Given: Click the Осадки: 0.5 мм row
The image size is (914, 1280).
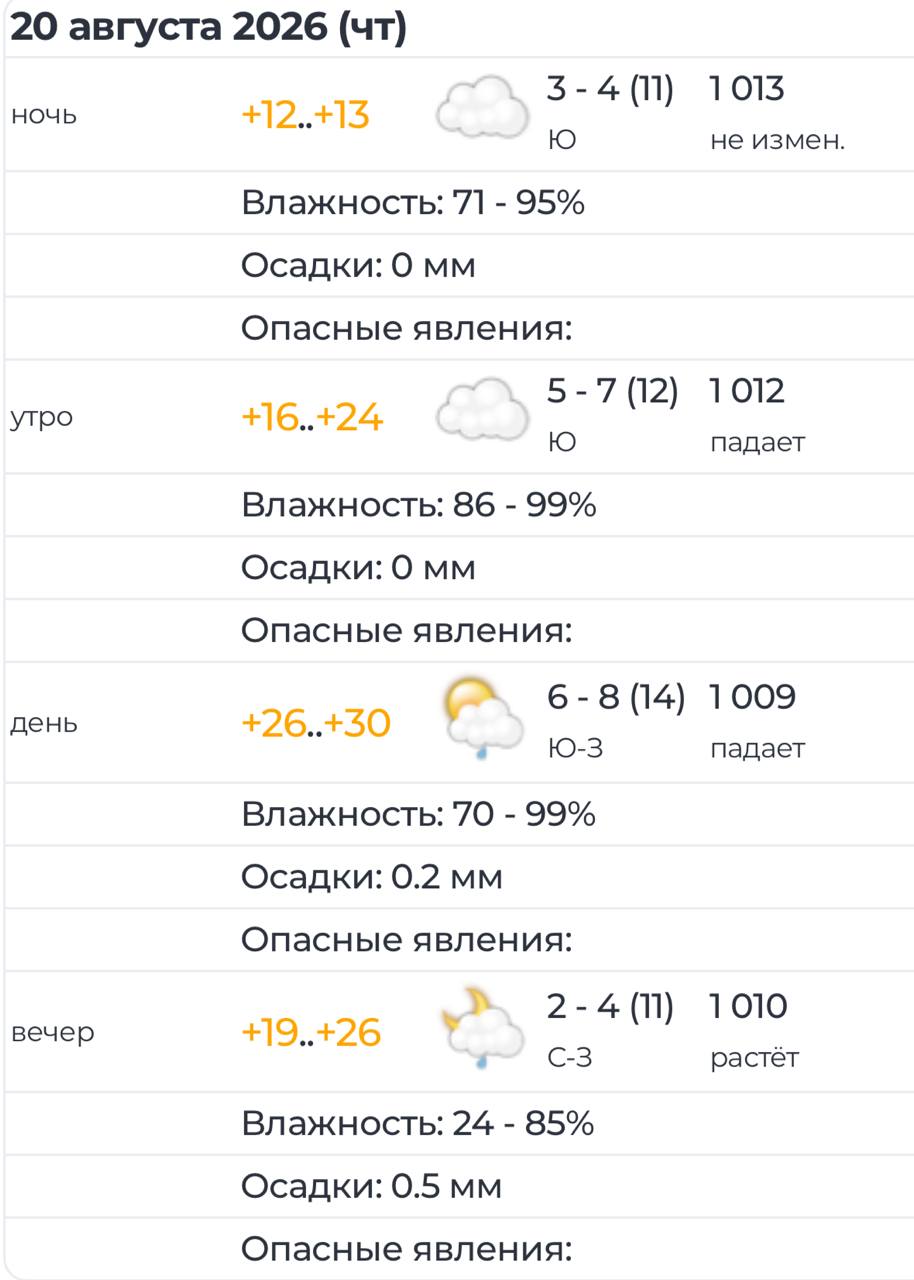Looking at the screenshot, I should coord(460,1186).
